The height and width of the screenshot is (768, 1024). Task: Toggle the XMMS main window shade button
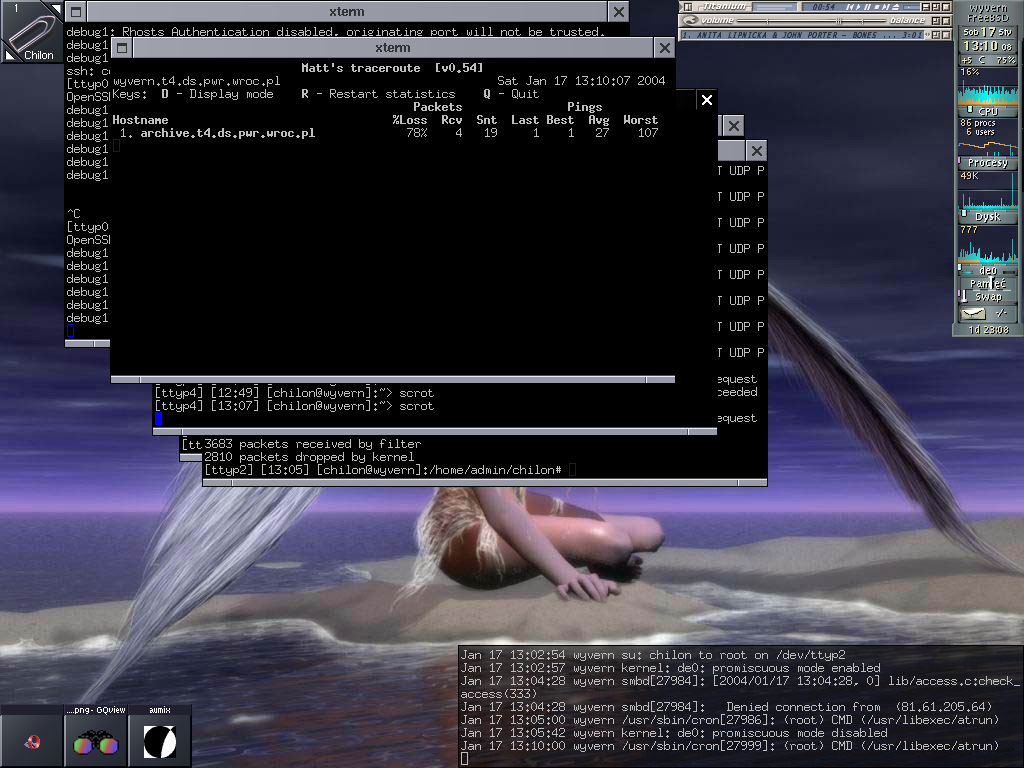[x=934, y=7]
